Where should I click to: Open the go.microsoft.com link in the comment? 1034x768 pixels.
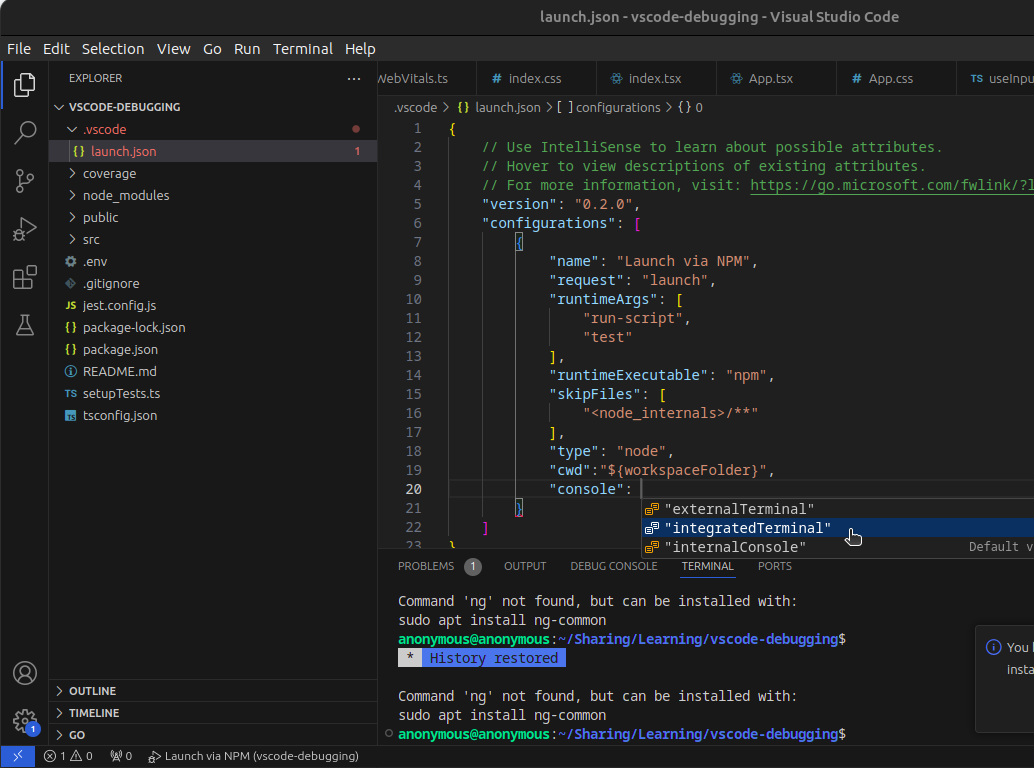tap(890, 185)
